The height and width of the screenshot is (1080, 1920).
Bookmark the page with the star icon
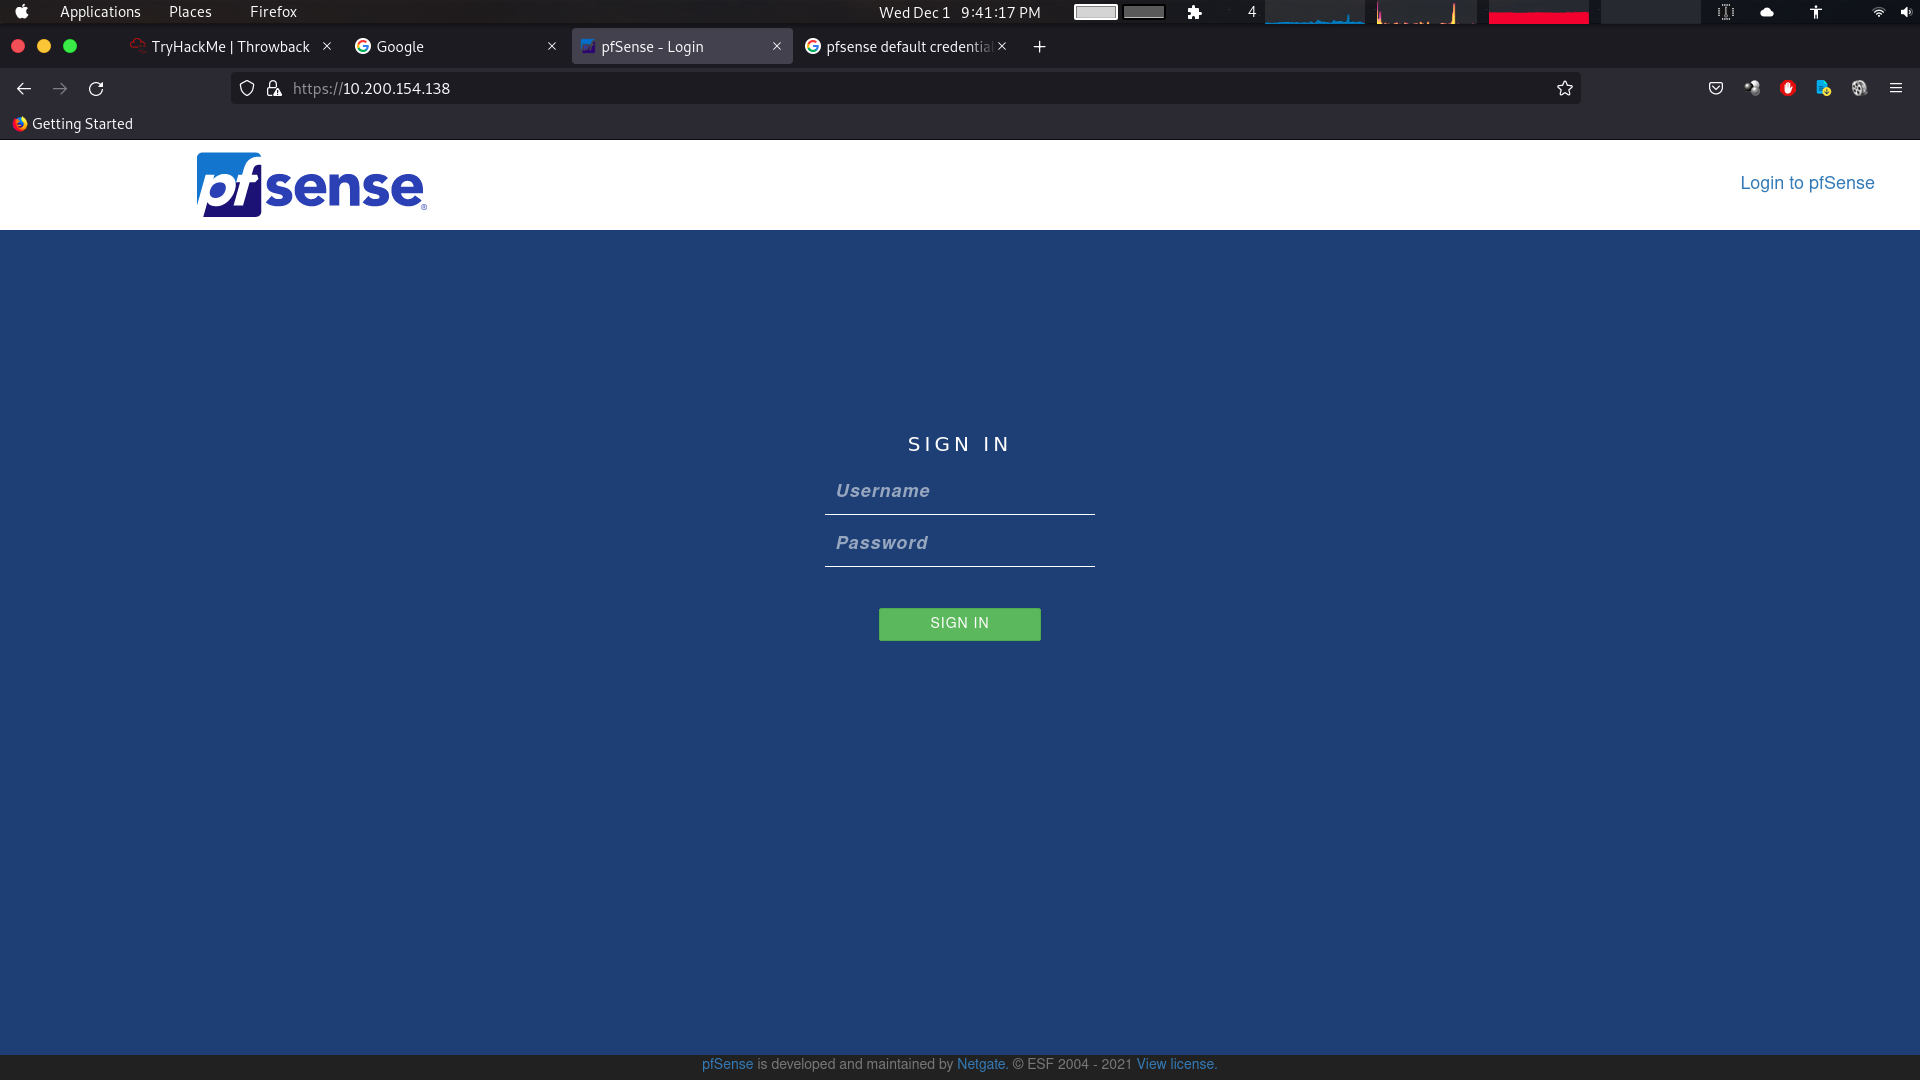click(1564, 88)
